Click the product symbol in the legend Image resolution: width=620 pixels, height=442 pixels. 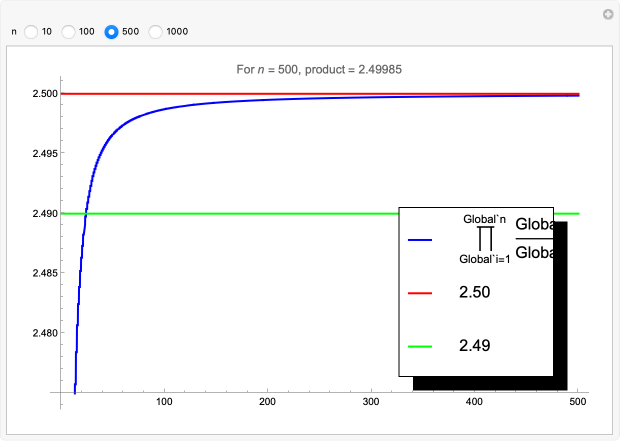pos(485,239)
